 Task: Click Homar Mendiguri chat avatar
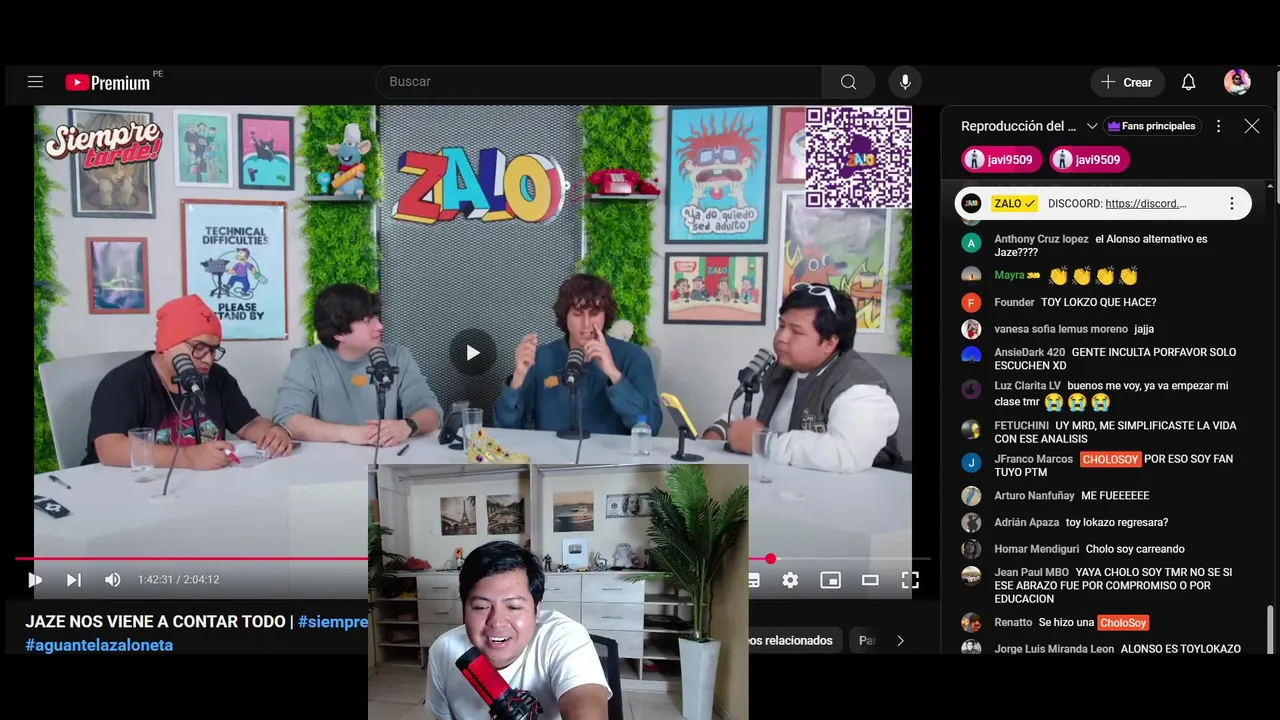[971, 549]
